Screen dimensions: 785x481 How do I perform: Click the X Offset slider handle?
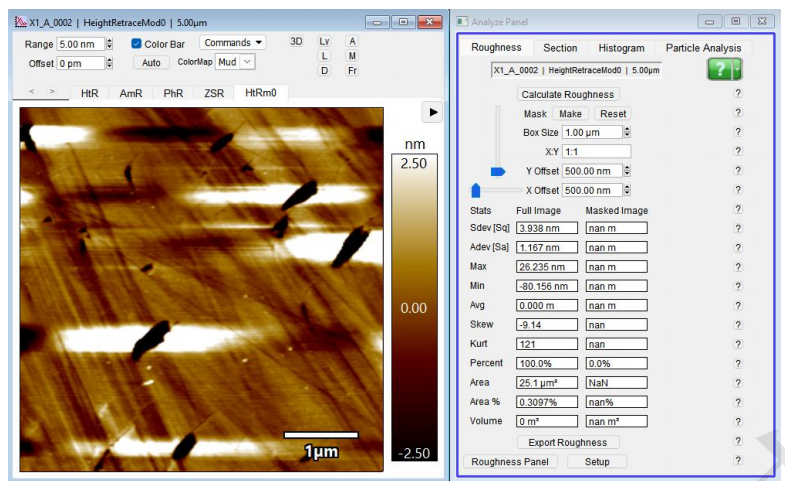tap(476, 190)
